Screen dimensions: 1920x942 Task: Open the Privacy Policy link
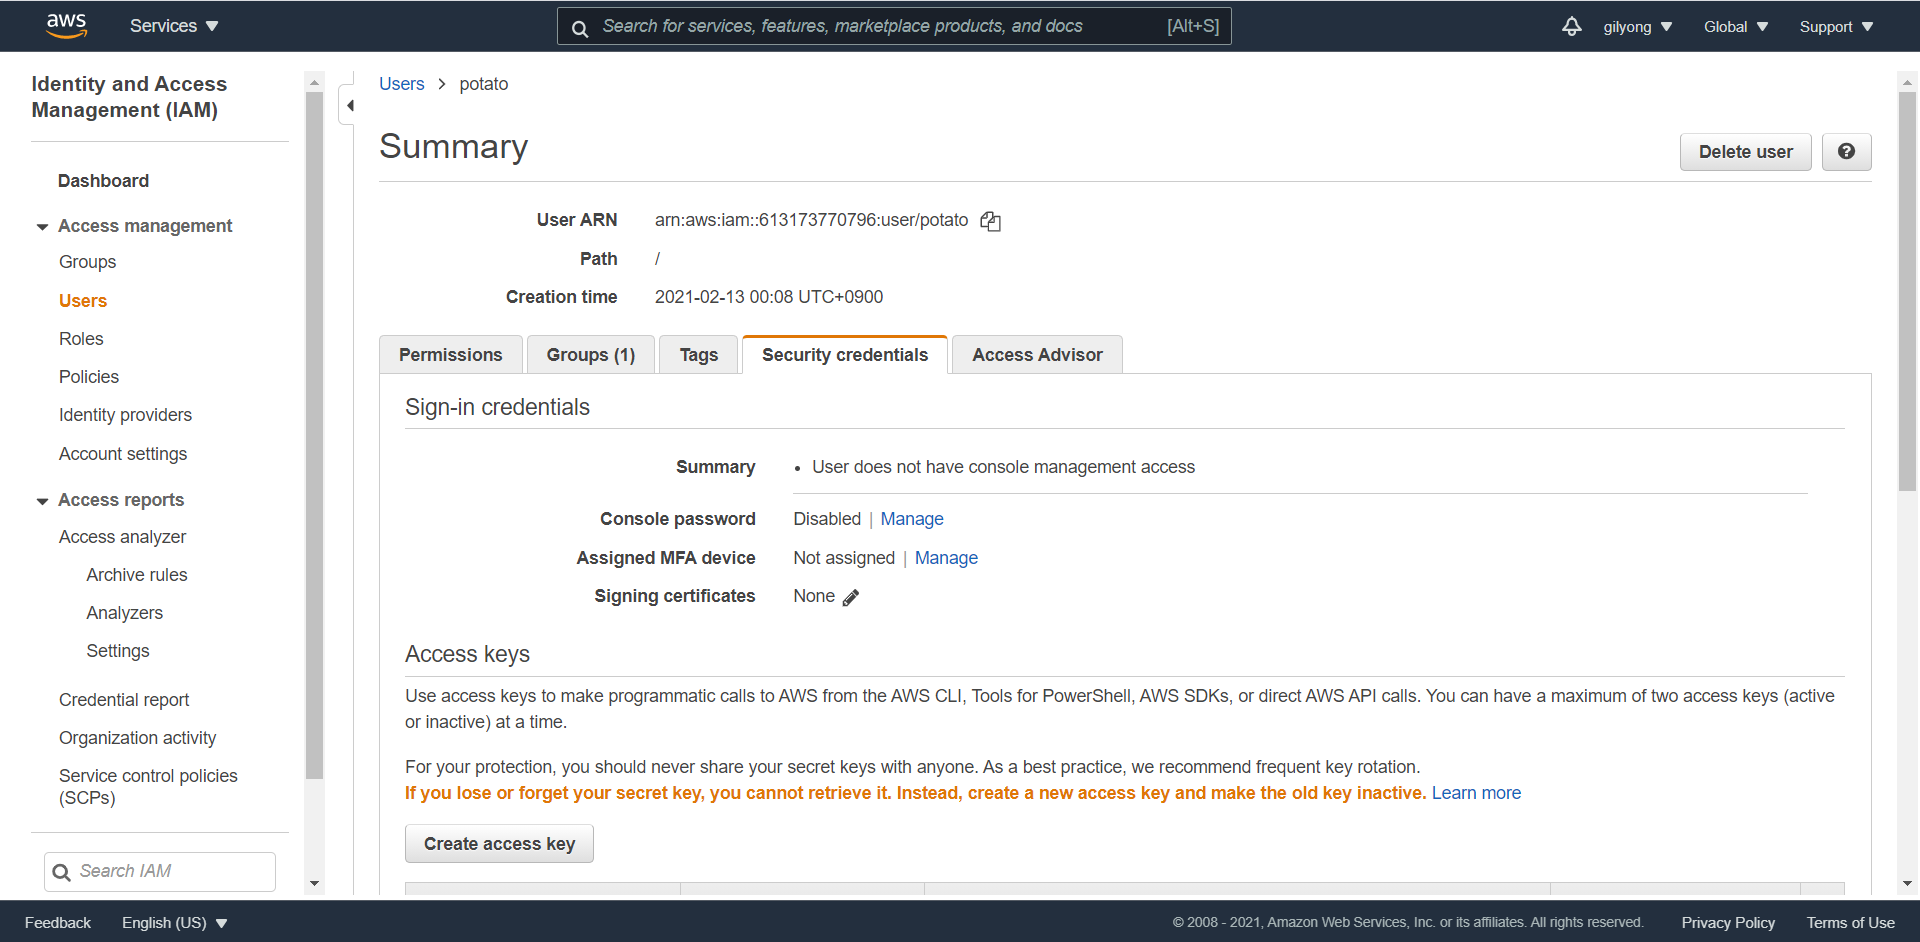coord(1728,923)
